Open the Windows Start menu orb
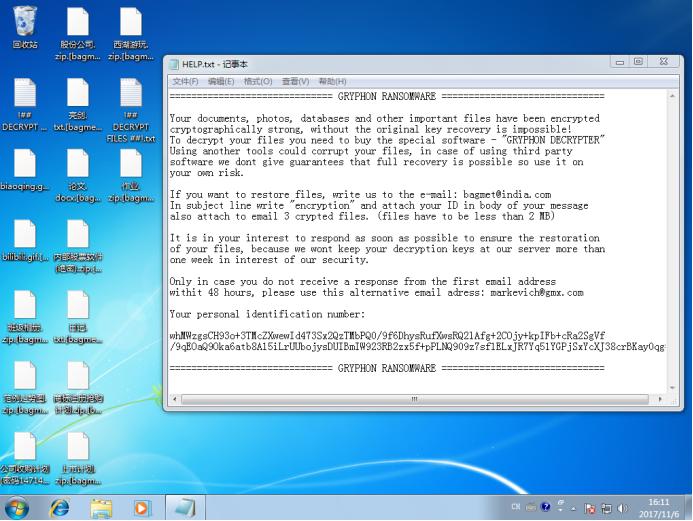Viewport: 693px width, 521px height. (x=17, y=508)
